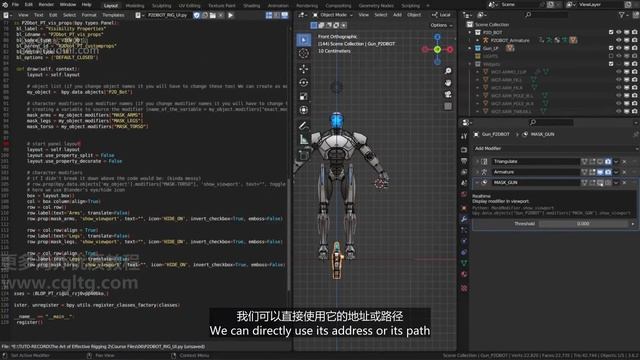Switch to the Modeling workspace tab

pos(135,6)
